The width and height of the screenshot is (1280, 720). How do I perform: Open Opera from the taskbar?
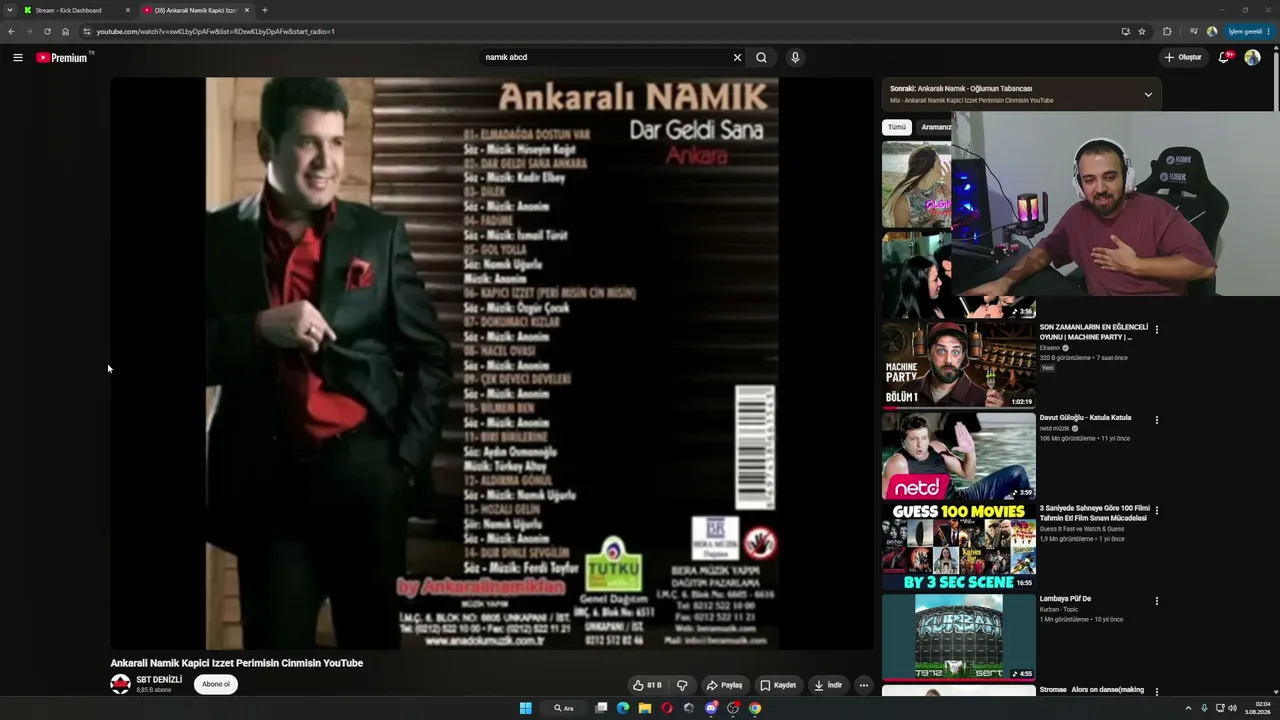point(667,708)
